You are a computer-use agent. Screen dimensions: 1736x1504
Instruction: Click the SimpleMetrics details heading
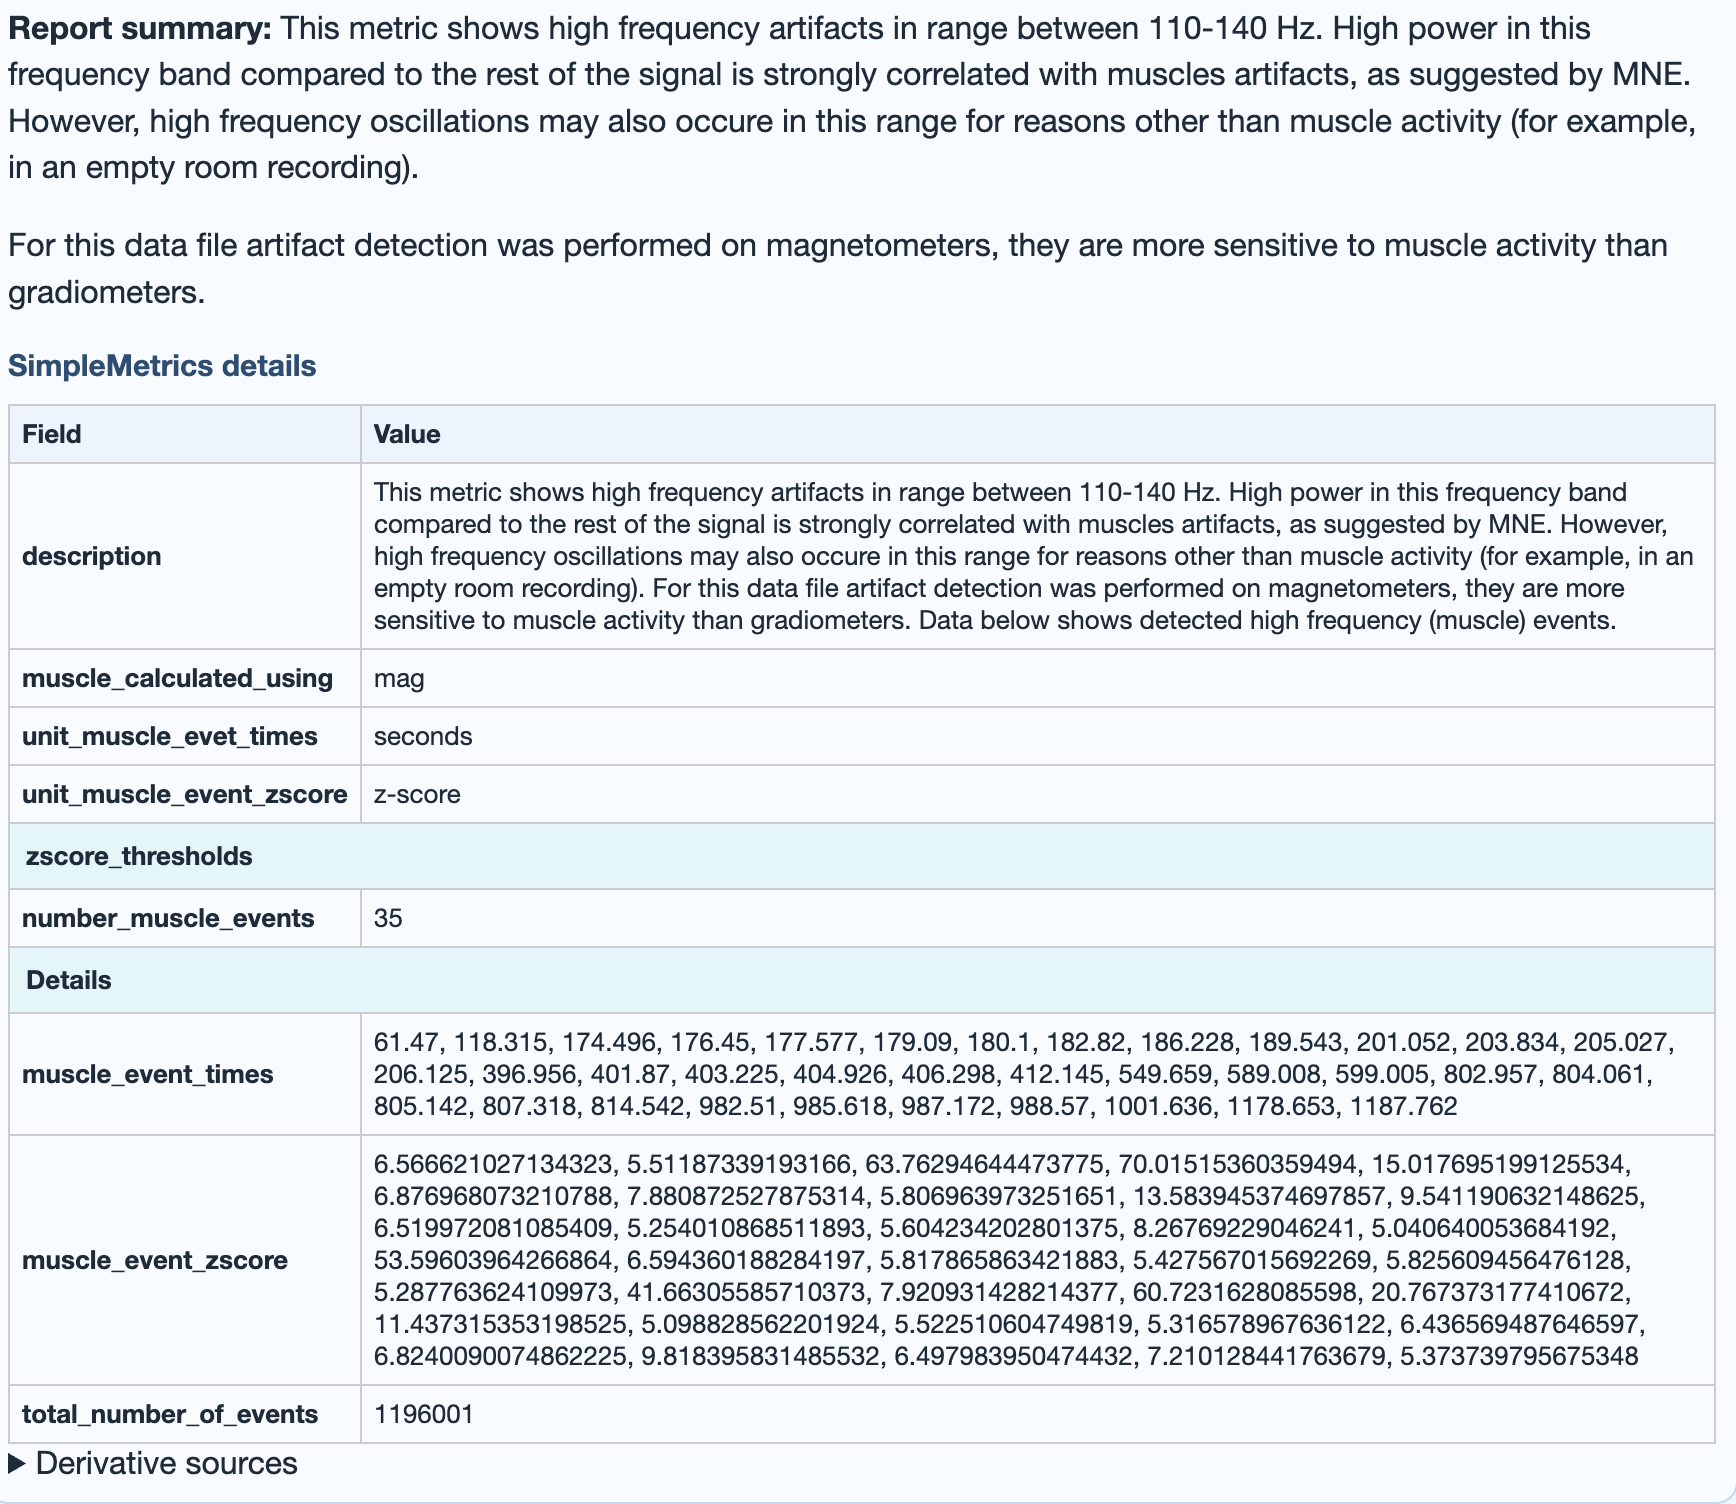[x=162, y=366]
